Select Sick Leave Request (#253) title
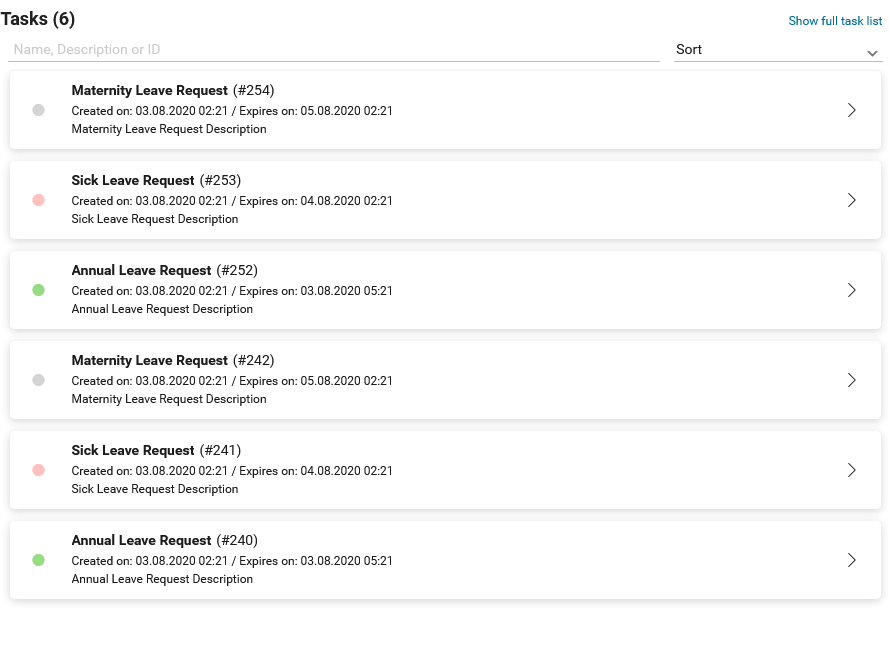 coord(156,180)
